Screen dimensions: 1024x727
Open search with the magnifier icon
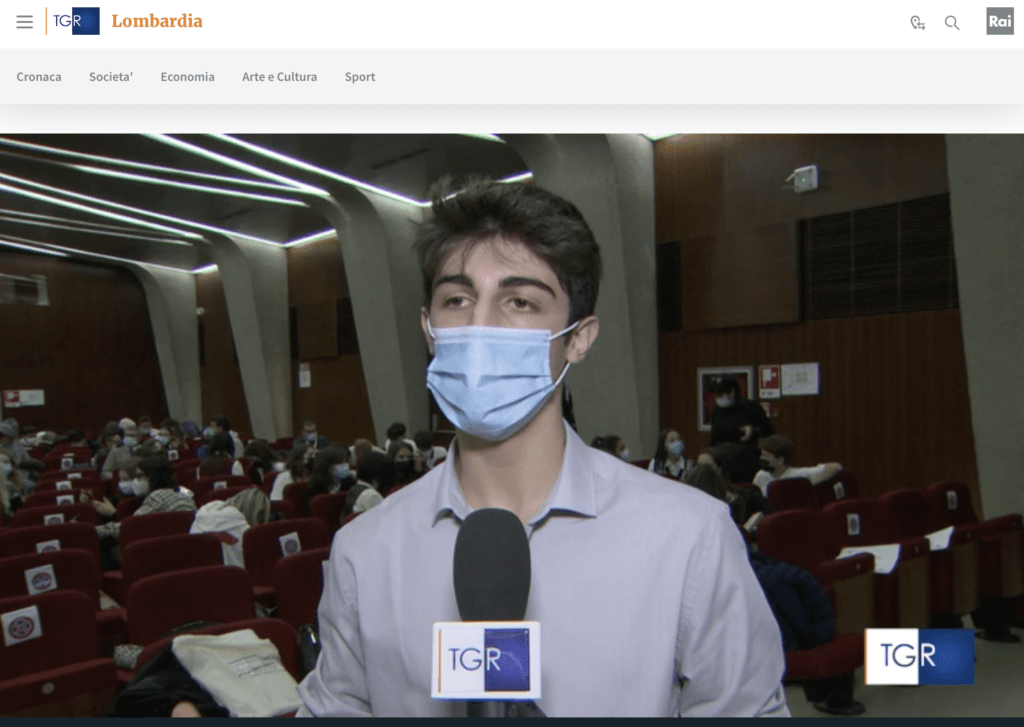pos(952,23)
